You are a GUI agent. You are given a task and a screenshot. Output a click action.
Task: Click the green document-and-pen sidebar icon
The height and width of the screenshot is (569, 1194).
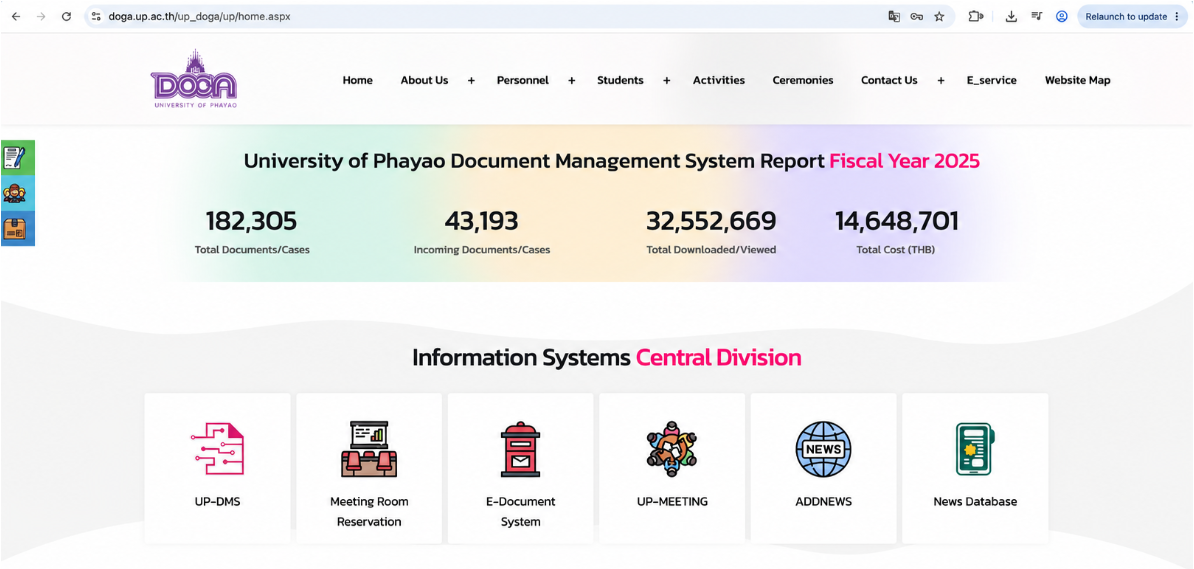coord(17,158)
